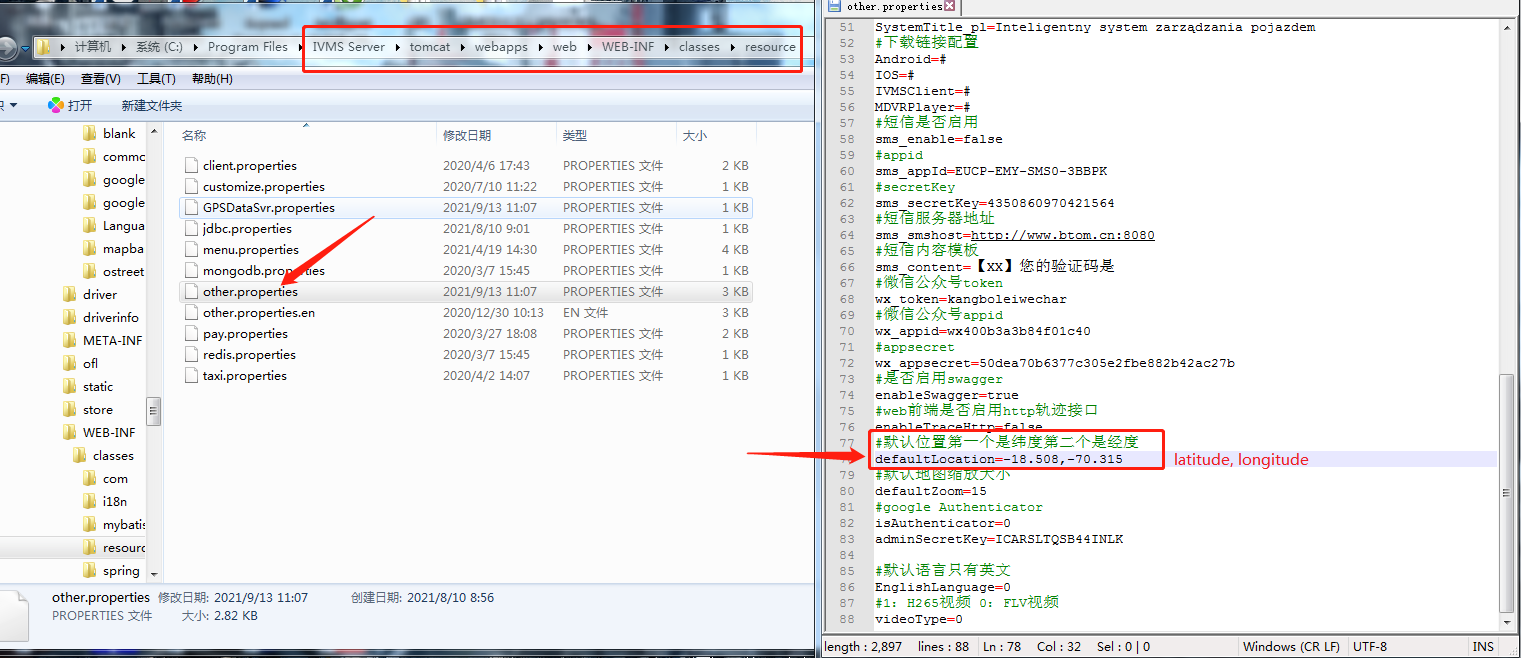Click the address bar folder icon
Image resolution: width=1521 pixels, height=658 pixels.
(44, 47)
